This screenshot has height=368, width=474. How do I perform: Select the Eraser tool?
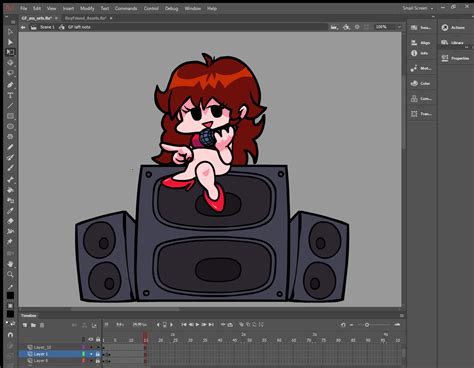10,221
